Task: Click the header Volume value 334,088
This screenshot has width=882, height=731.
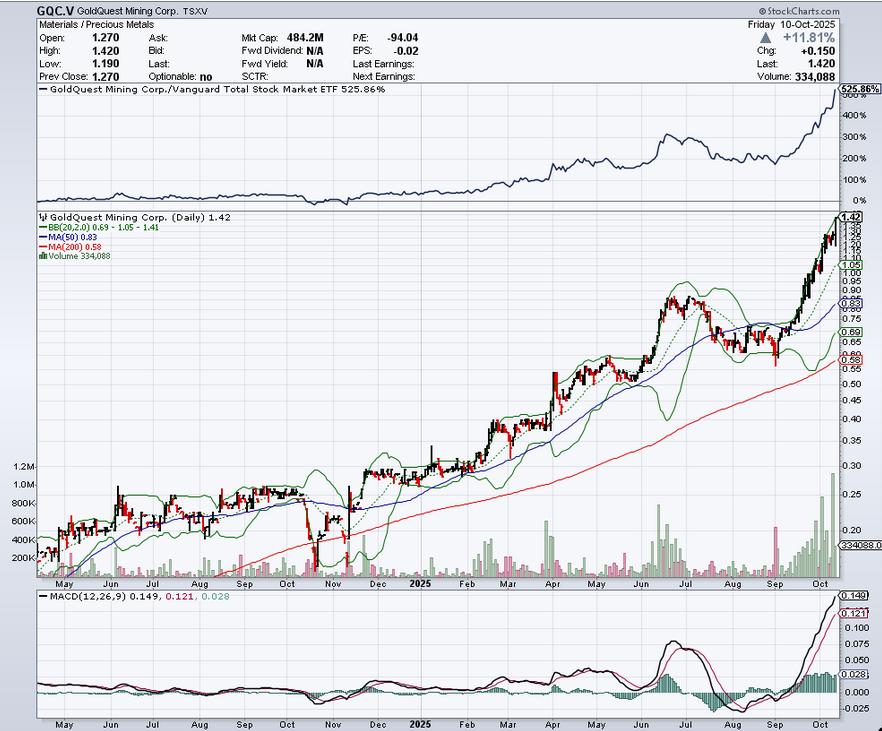Action: pos(815,76)
